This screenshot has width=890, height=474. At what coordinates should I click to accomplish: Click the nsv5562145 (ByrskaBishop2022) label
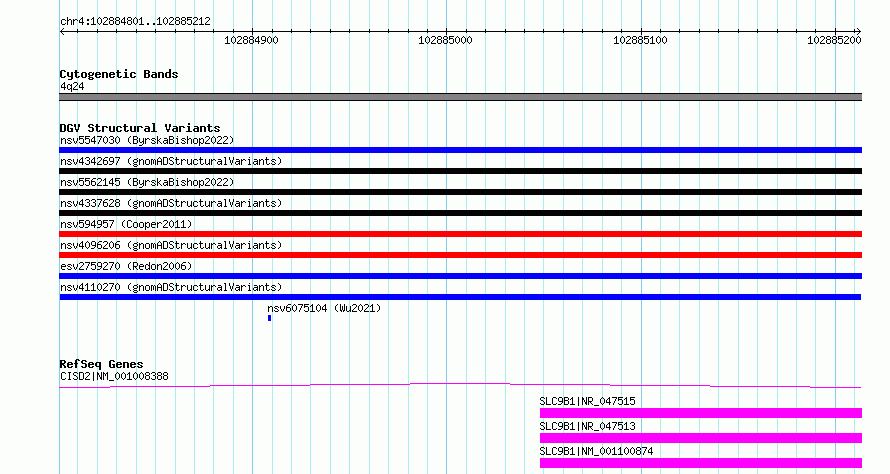(147, 182)
